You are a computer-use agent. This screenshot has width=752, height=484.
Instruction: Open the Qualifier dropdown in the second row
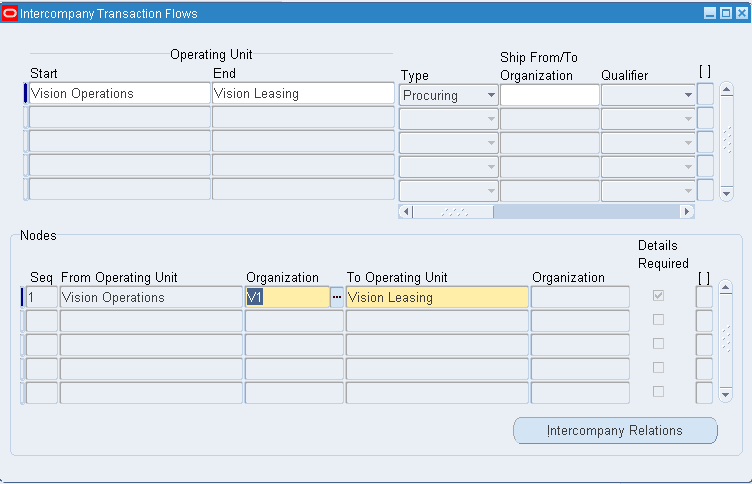pyautogui.click(x=648, y=118)
